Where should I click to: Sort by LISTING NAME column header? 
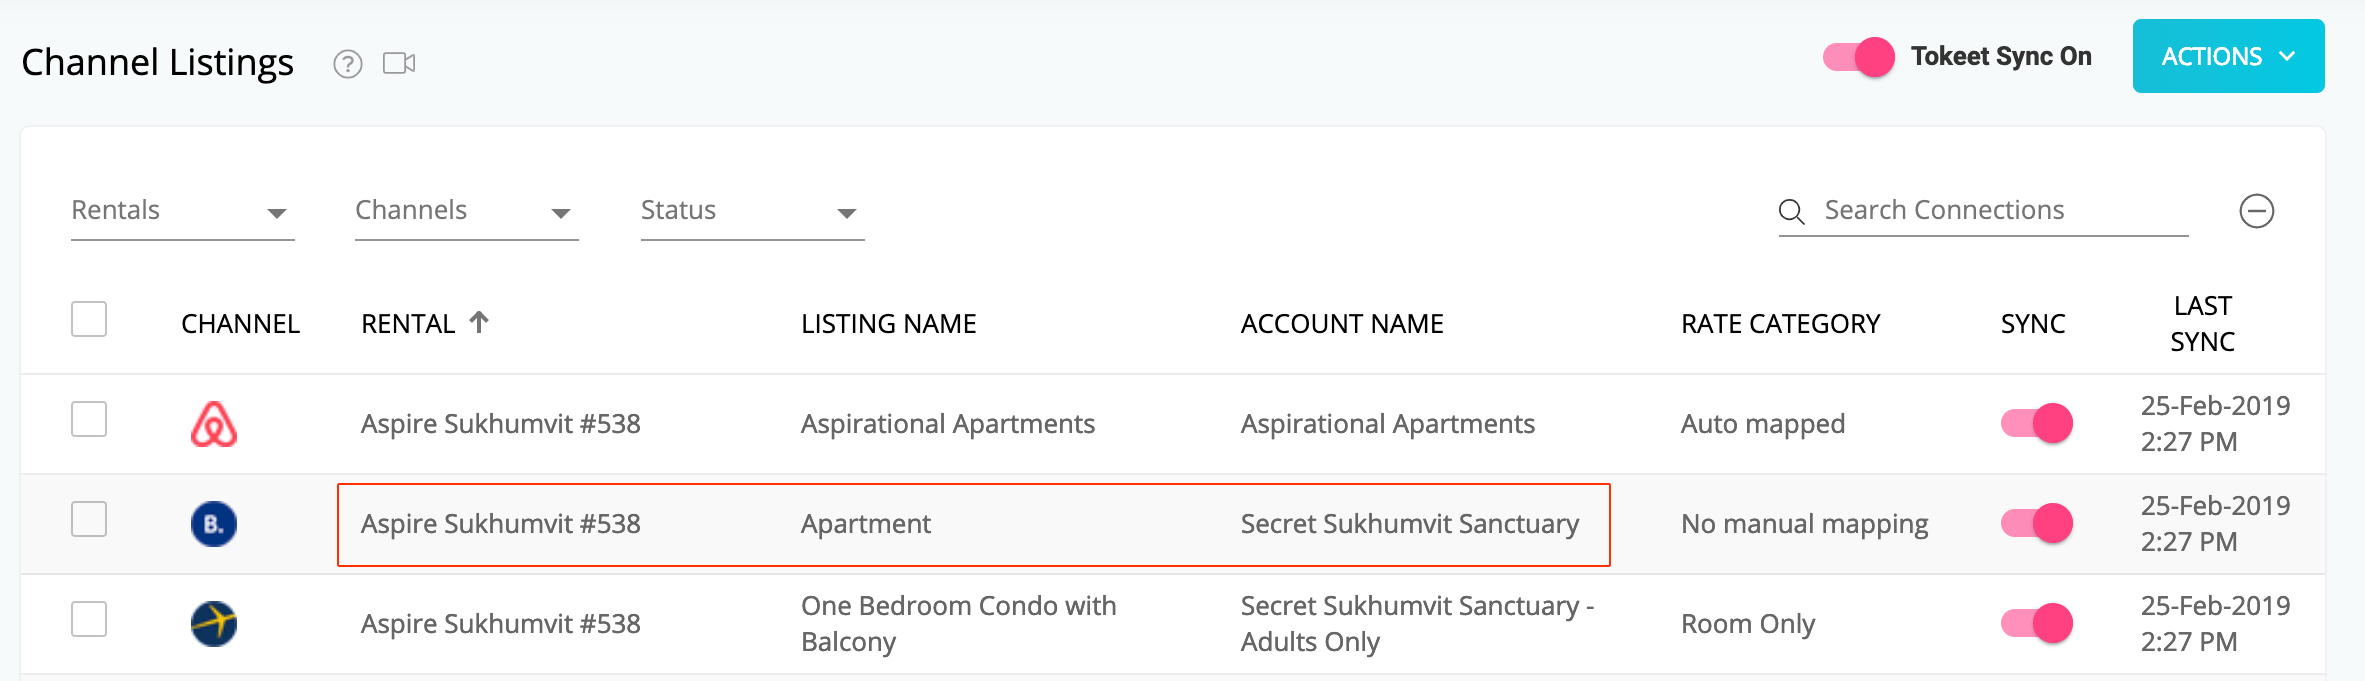pos(889,324)
